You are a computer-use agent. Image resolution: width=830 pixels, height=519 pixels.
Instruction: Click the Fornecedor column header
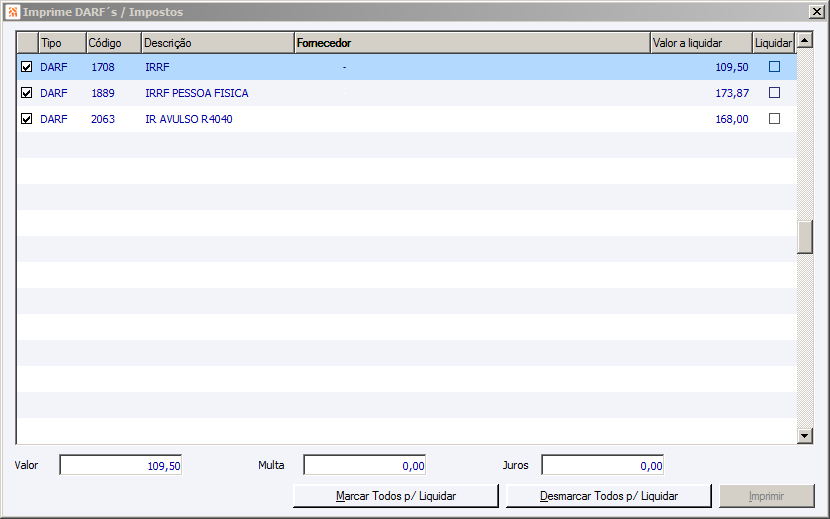point(472,43)
